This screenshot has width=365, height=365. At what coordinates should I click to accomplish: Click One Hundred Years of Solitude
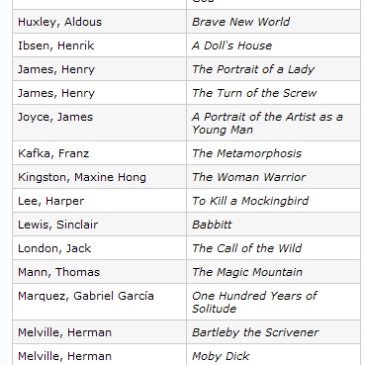tap(255, 302)
